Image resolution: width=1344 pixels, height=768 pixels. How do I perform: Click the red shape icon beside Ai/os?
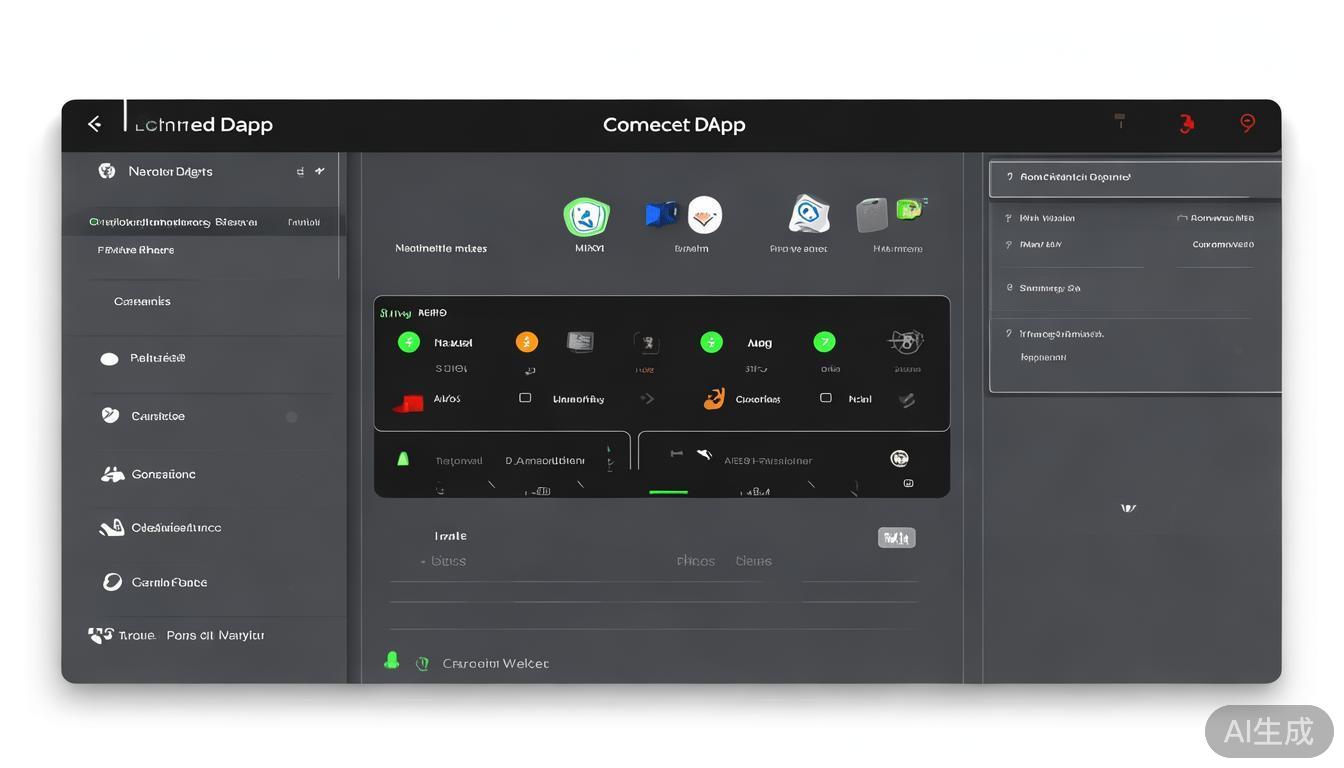coord(408,402)
